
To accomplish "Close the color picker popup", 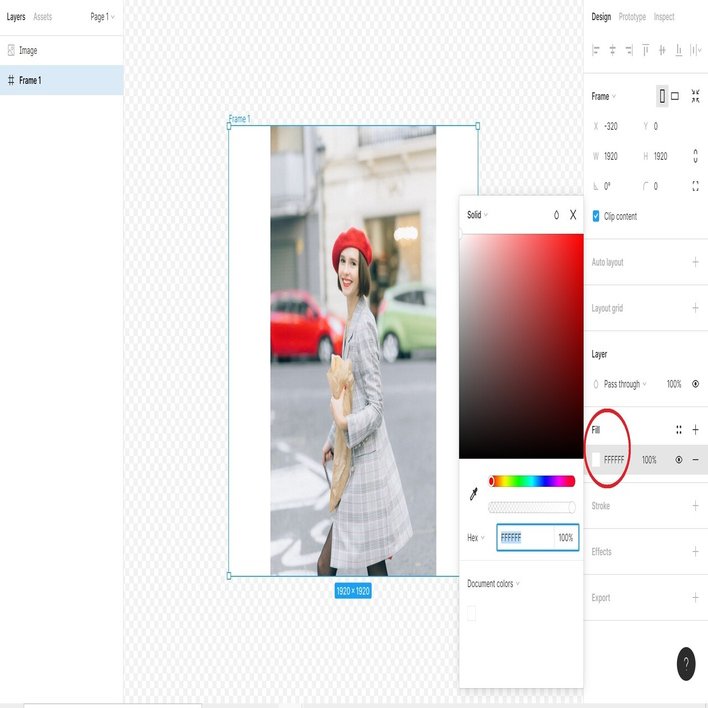I will 573,215.
